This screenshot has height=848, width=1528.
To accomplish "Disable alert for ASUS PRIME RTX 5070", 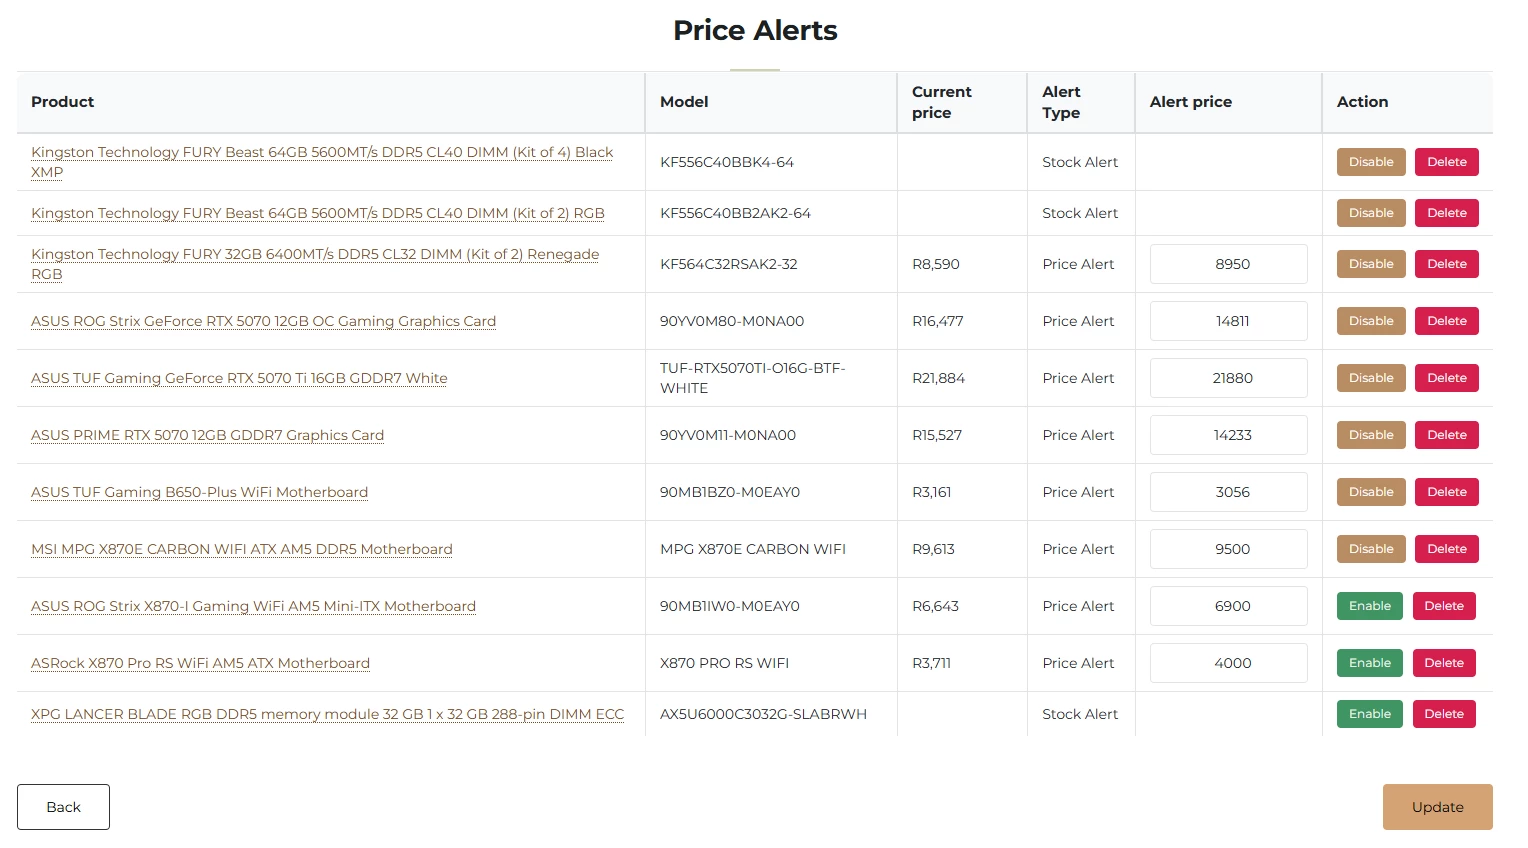I will (x=1371, y=435).
